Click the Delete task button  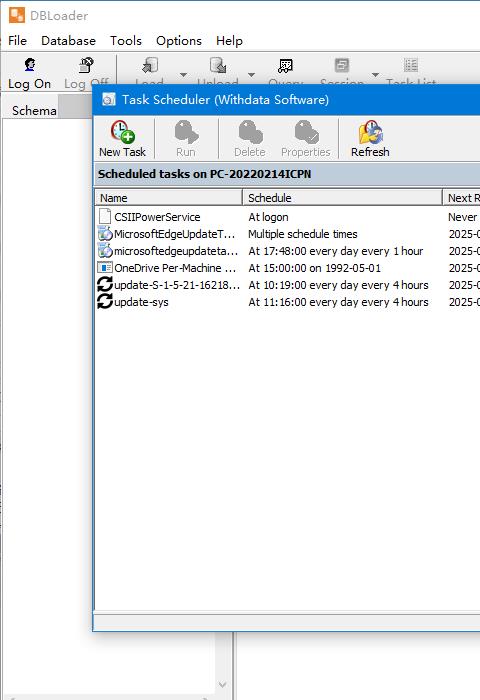tap(250, 139)
